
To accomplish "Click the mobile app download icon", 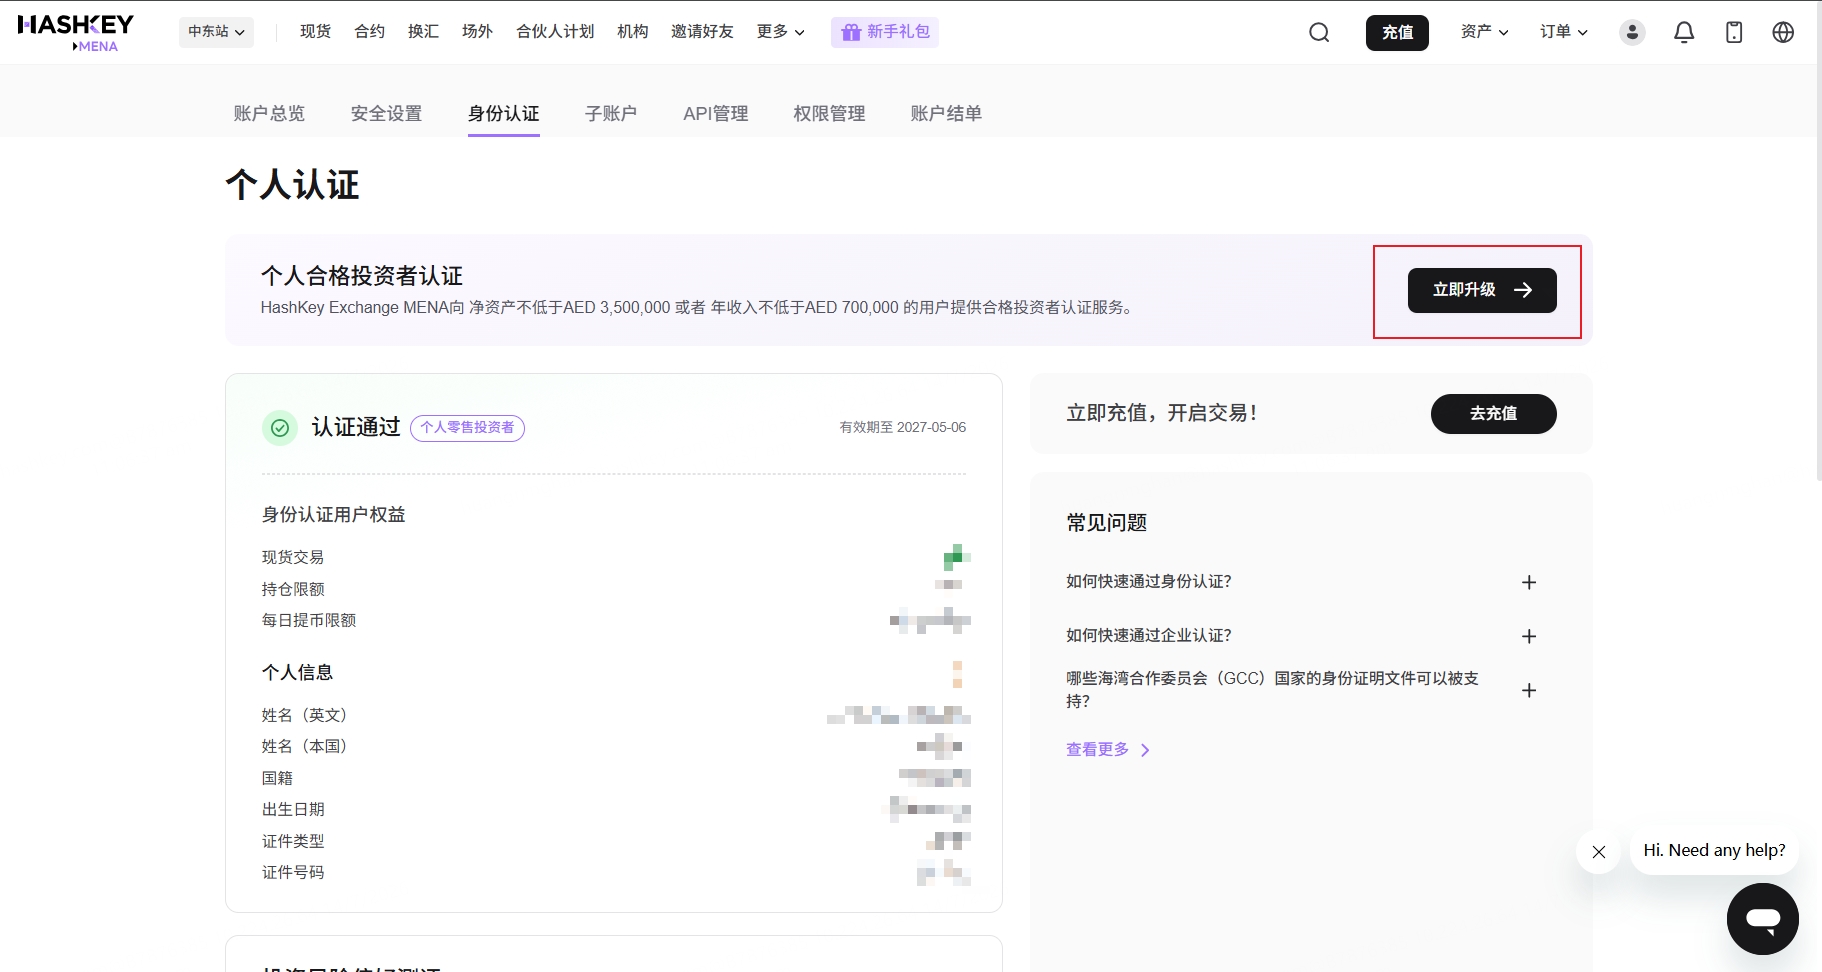I will (1734, 32).
